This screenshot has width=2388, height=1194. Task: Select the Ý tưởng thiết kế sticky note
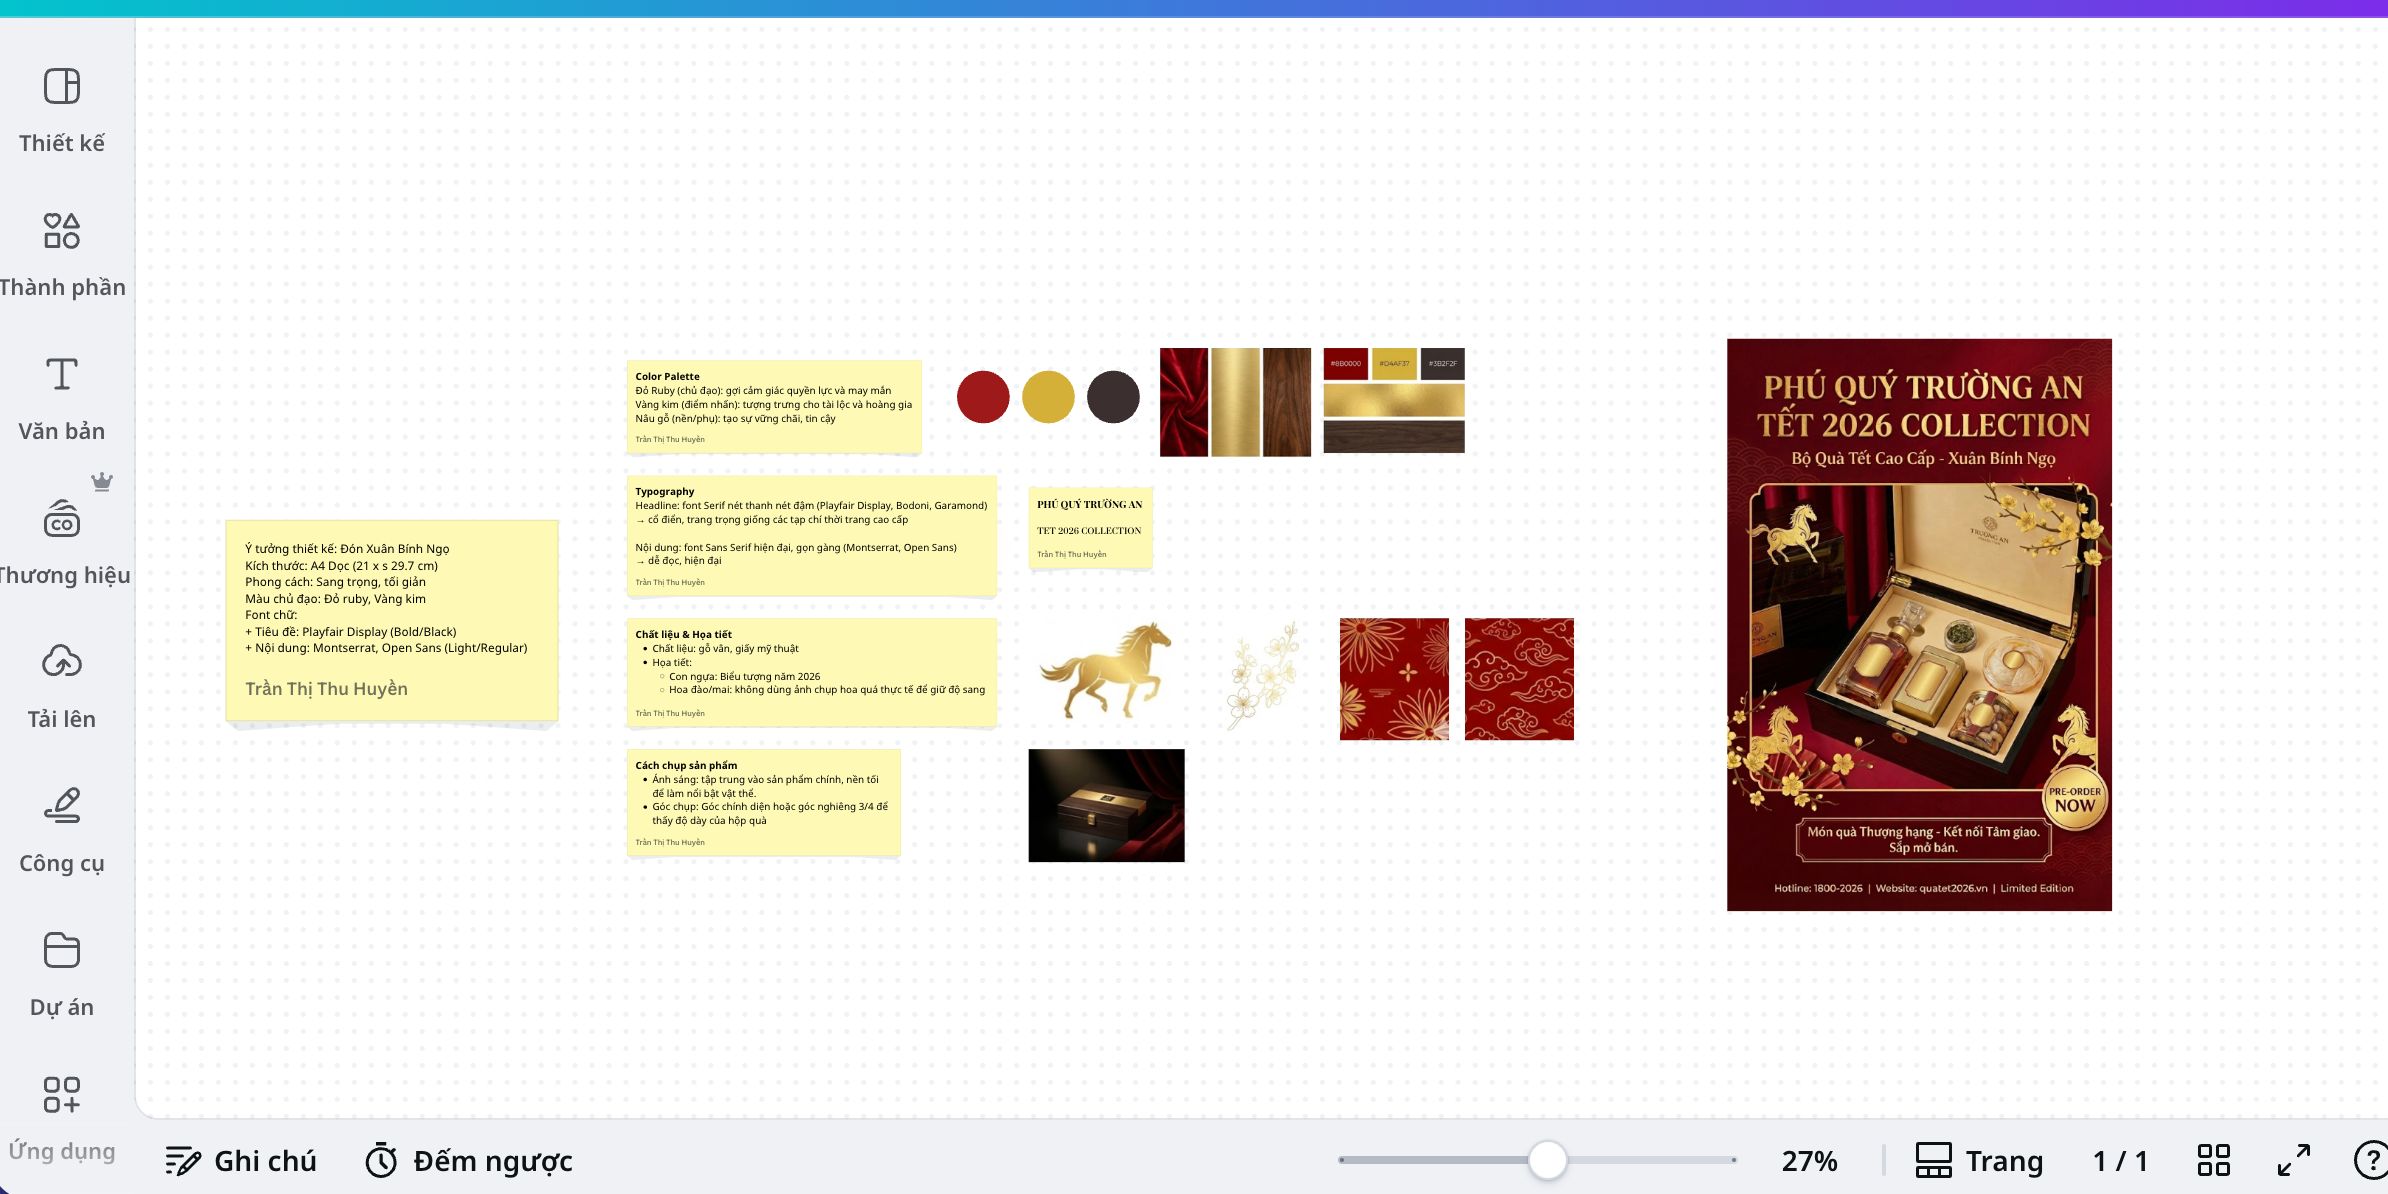tap(392, 621)
